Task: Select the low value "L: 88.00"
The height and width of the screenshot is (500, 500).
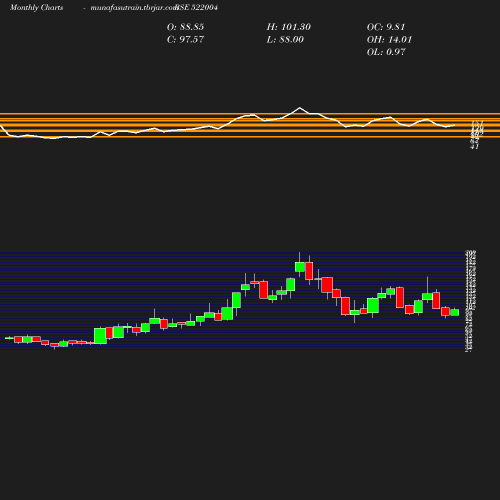Action: click(285, 39)
